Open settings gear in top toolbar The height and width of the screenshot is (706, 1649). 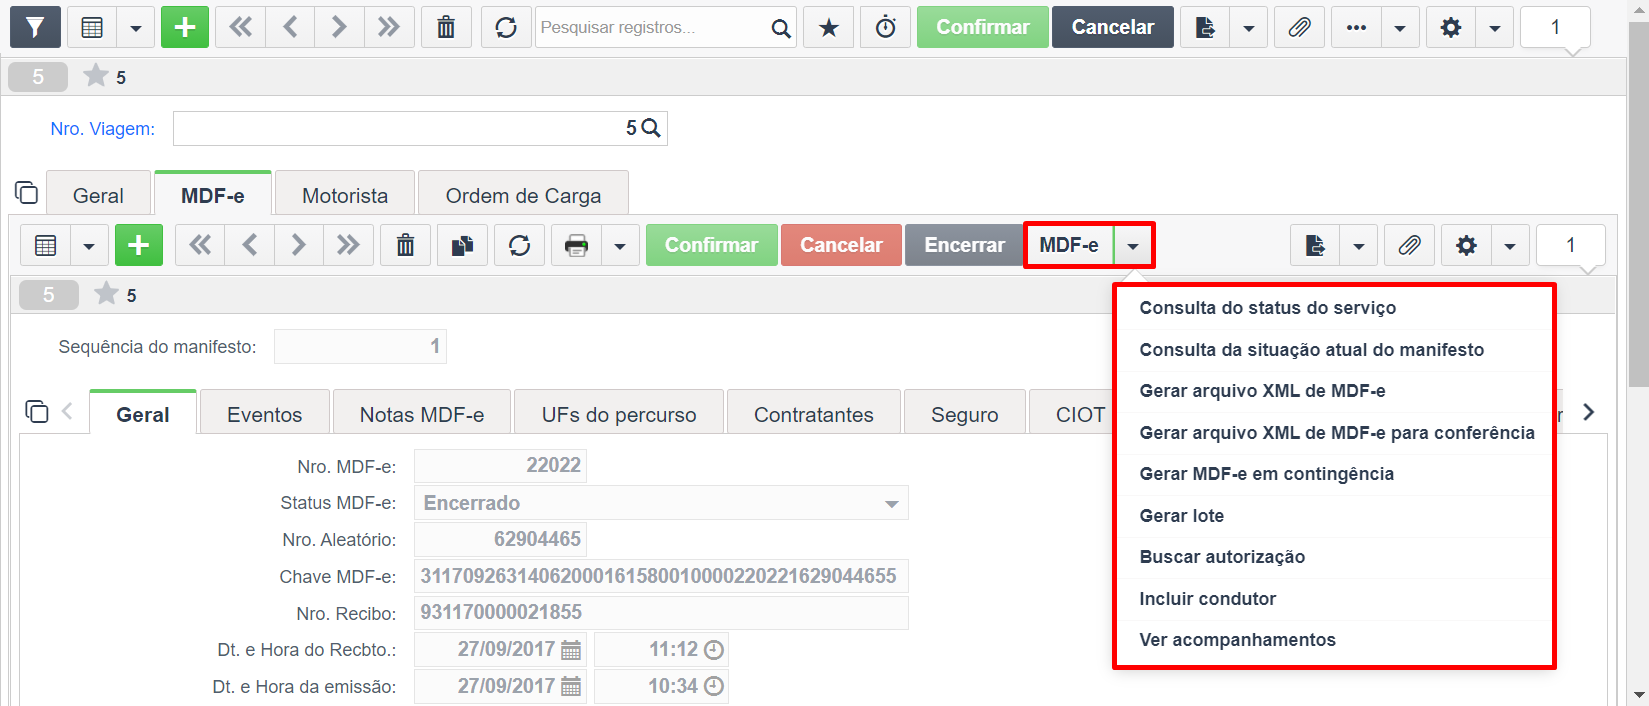(1451, 27)
